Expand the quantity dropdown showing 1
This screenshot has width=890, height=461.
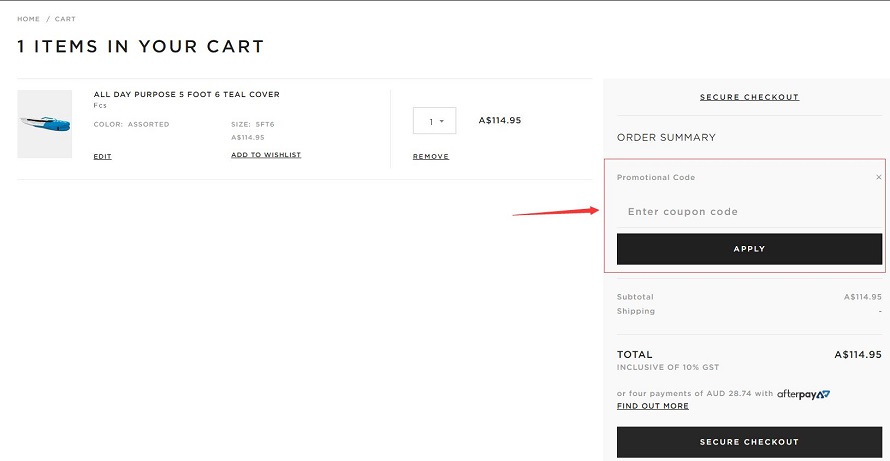[x=434, y=121]
